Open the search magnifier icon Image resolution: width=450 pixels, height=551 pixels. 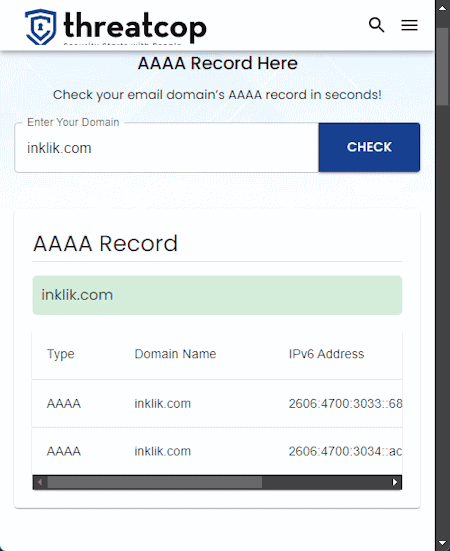click(x=376, y=25)
